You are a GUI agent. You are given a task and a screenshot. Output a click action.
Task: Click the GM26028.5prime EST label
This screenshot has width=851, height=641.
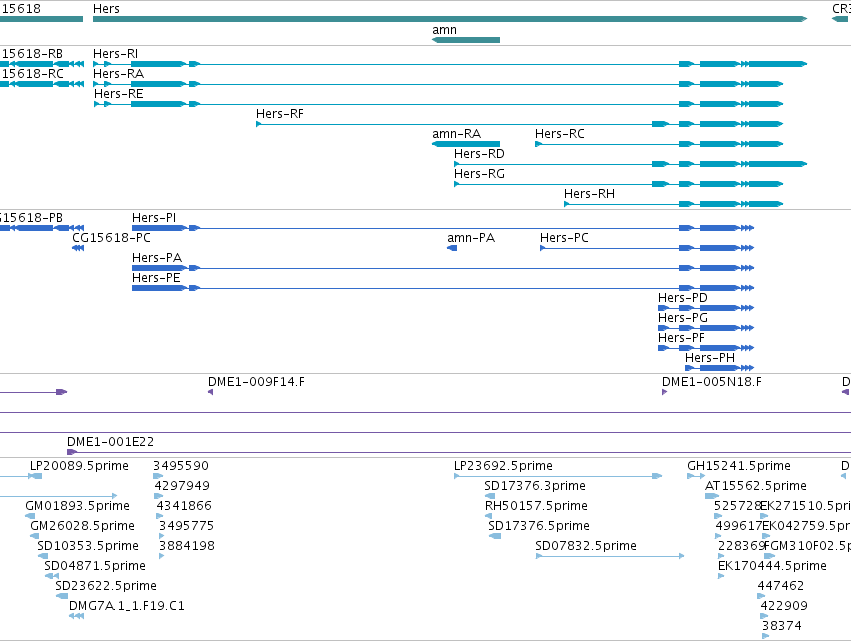(82, 526)
